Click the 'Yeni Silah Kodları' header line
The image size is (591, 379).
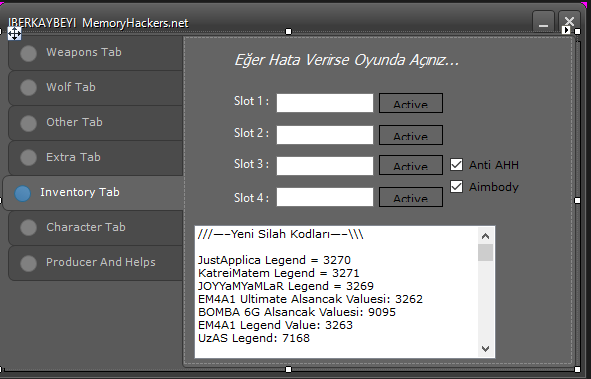[x=280, y=234]
